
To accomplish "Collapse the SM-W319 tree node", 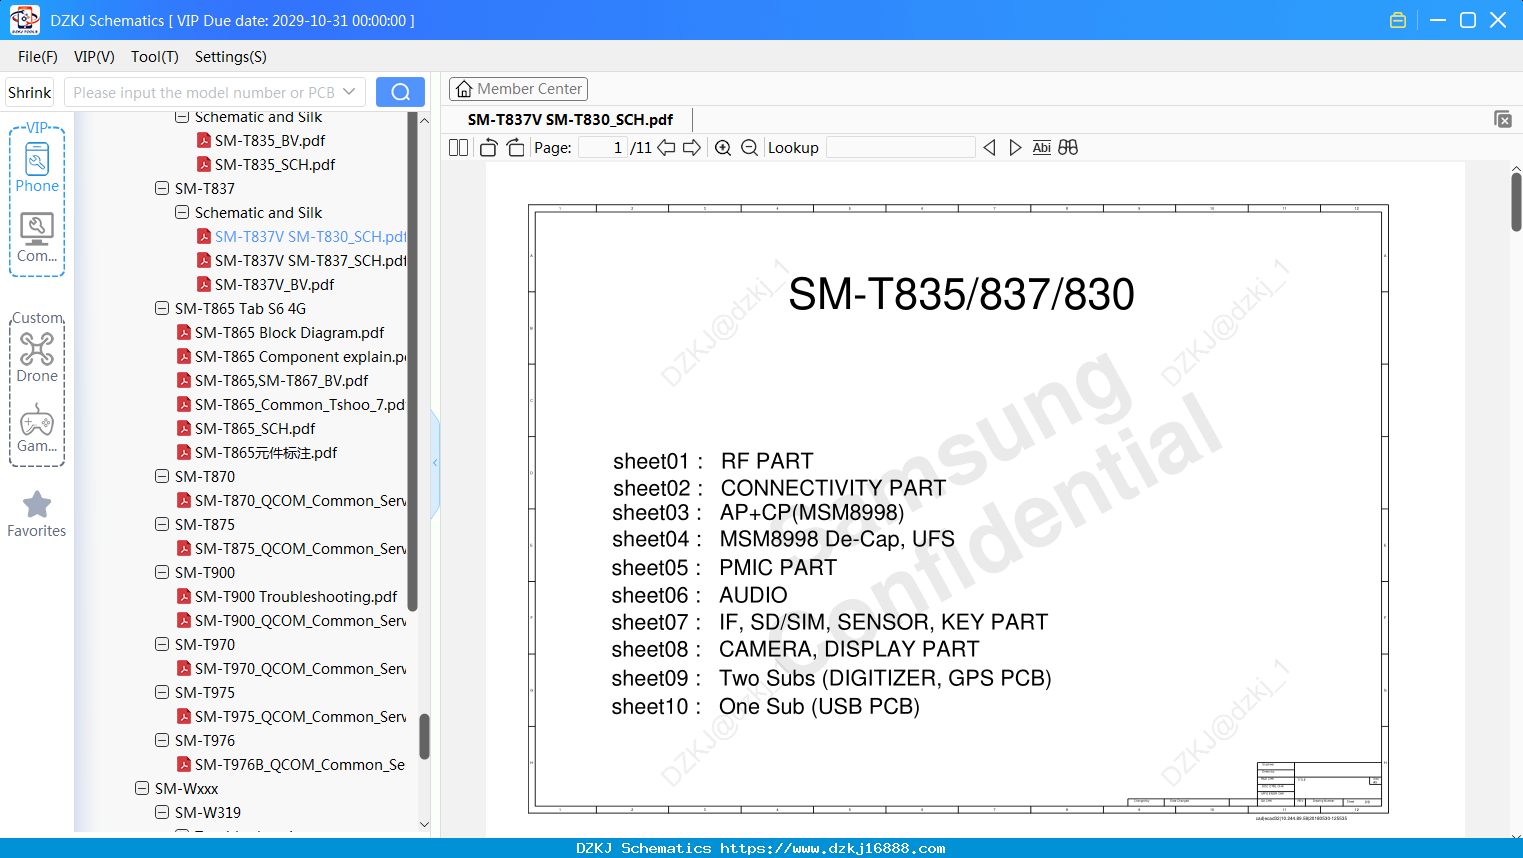I will (162, 812).
